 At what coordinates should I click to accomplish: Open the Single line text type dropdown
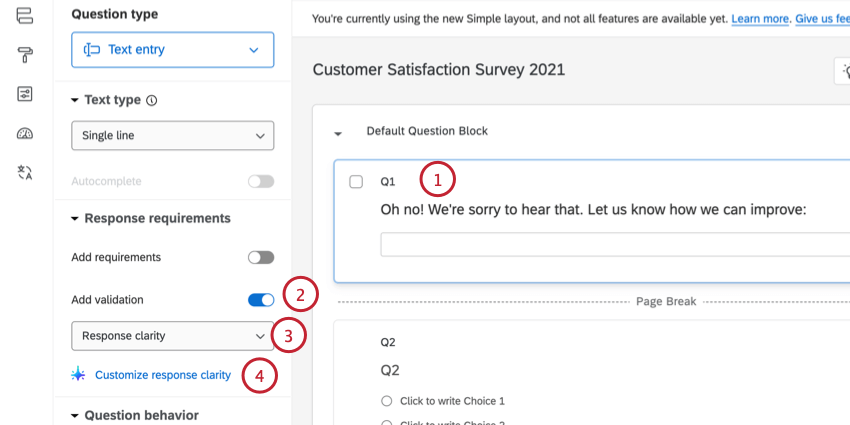click(172, 135)
